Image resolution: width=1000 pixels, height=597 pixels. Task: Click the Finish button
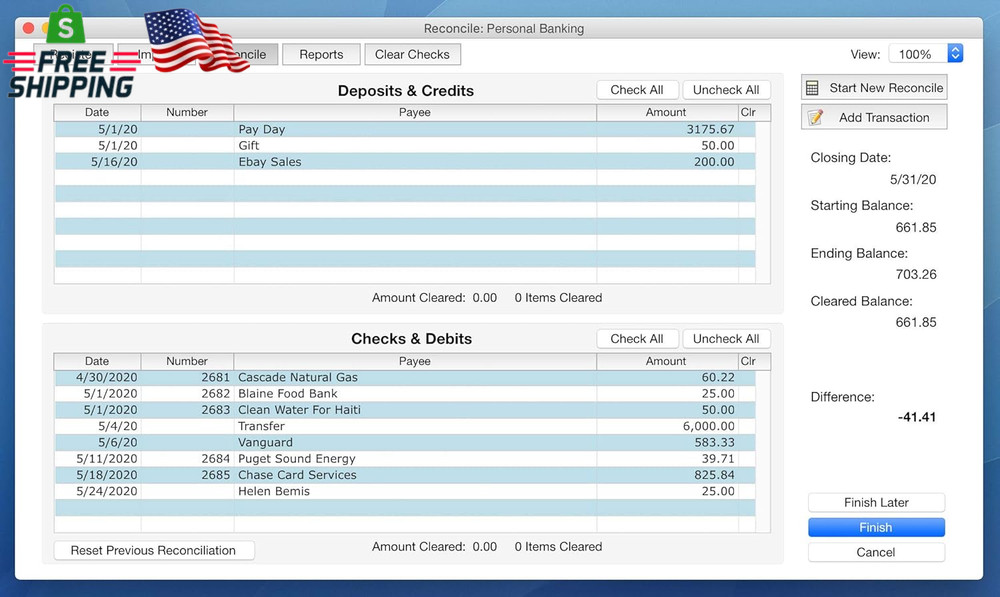coord(876,527)
